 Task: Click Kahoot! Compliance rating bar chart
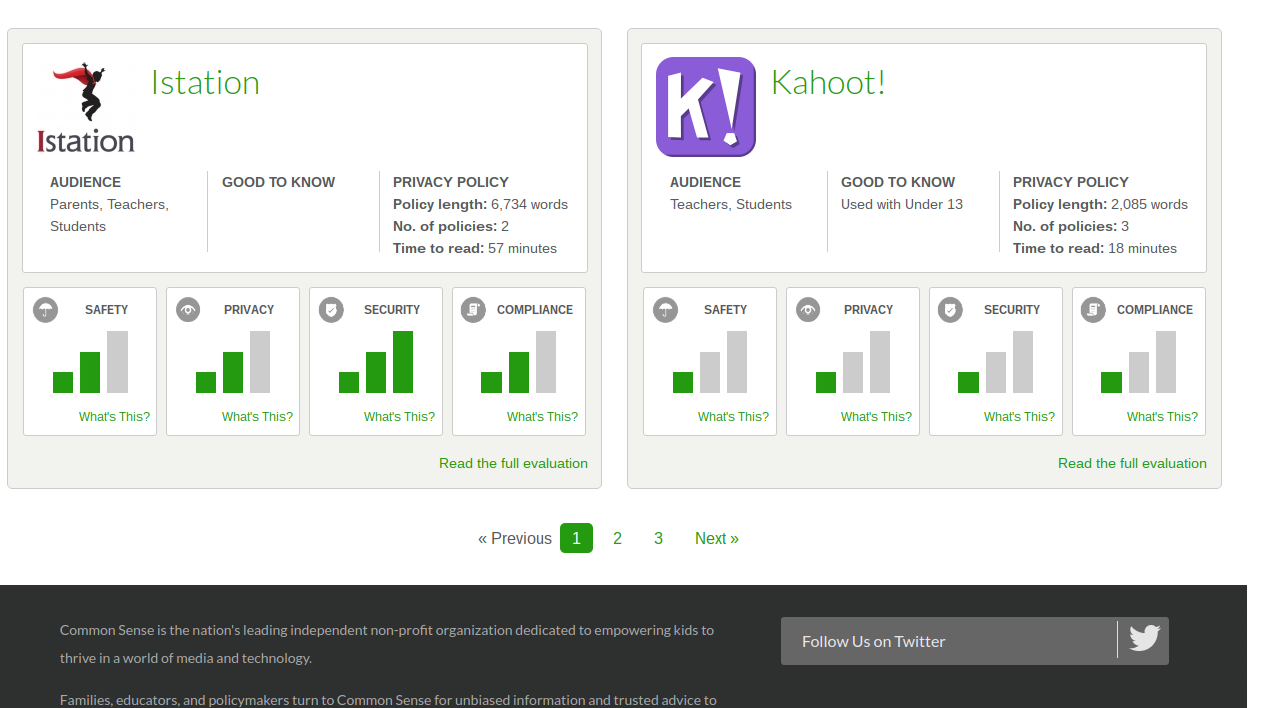1139,362
